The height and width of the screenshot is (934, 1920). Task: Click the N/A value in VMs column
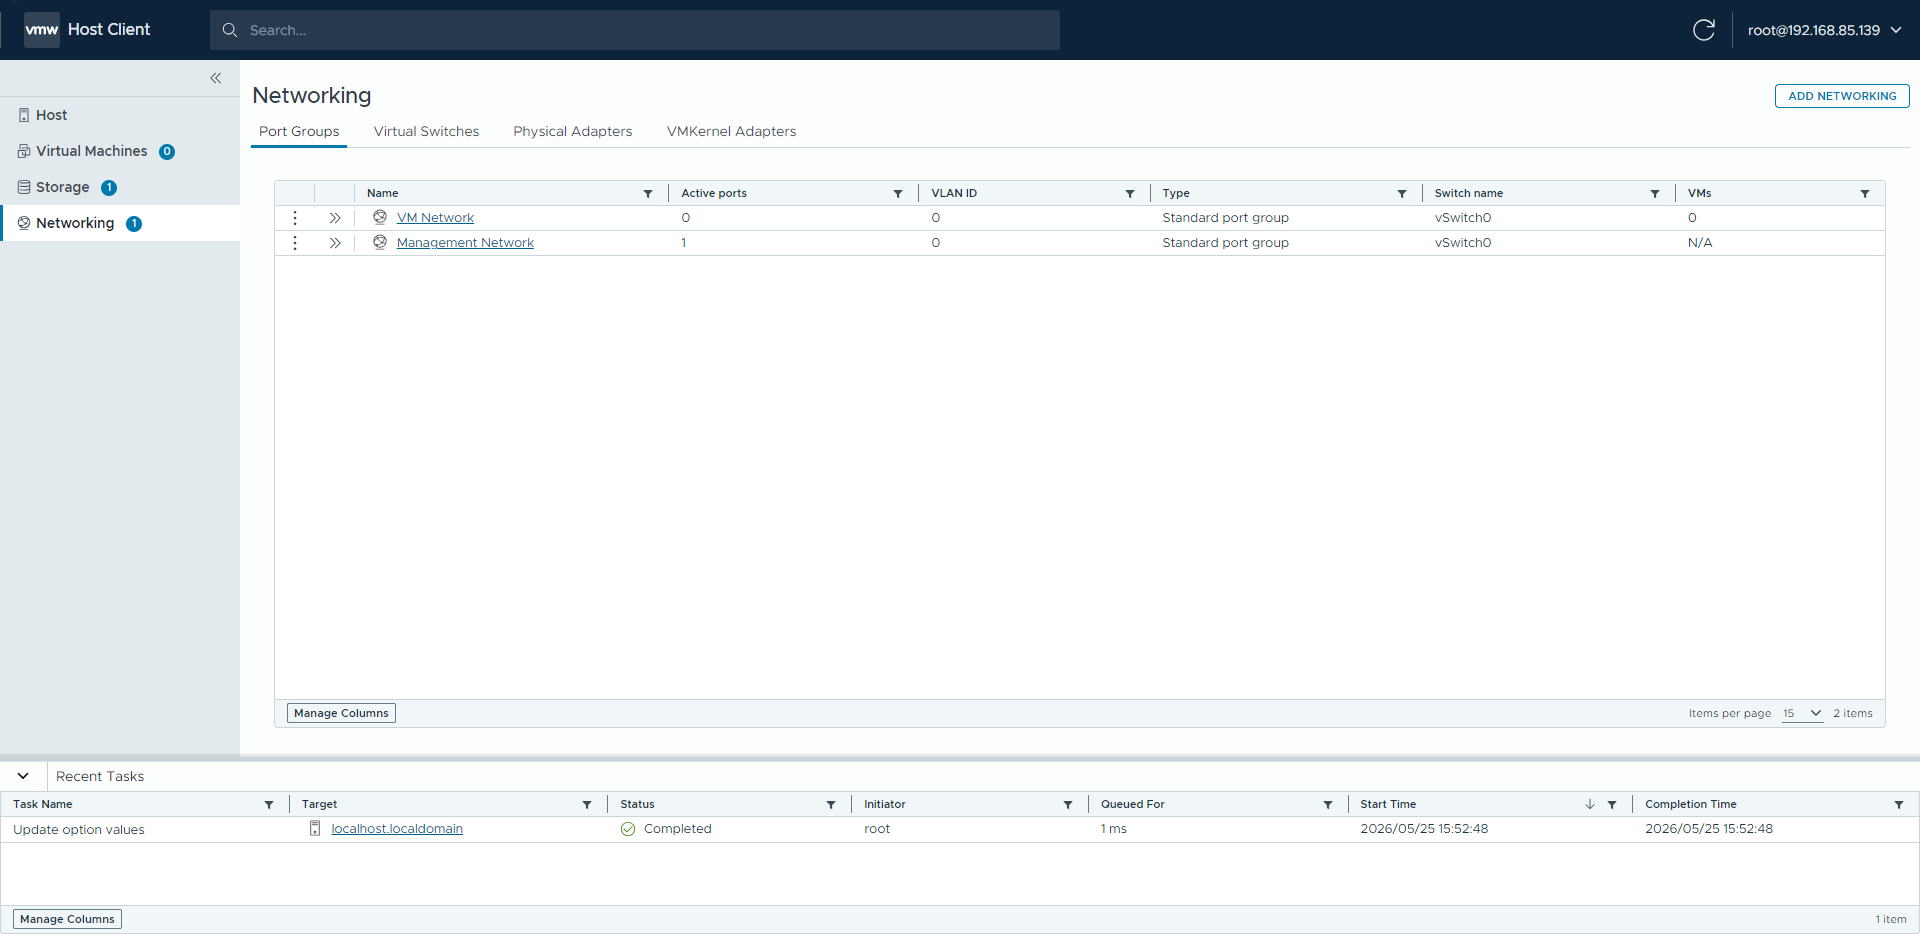tap(1700, 243)
